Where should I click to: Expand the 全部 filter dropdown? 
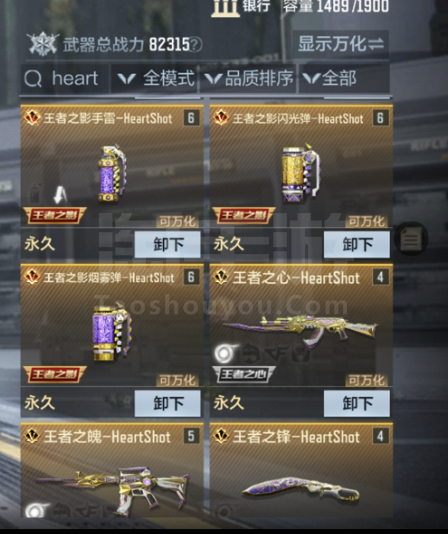click(344, 79)
